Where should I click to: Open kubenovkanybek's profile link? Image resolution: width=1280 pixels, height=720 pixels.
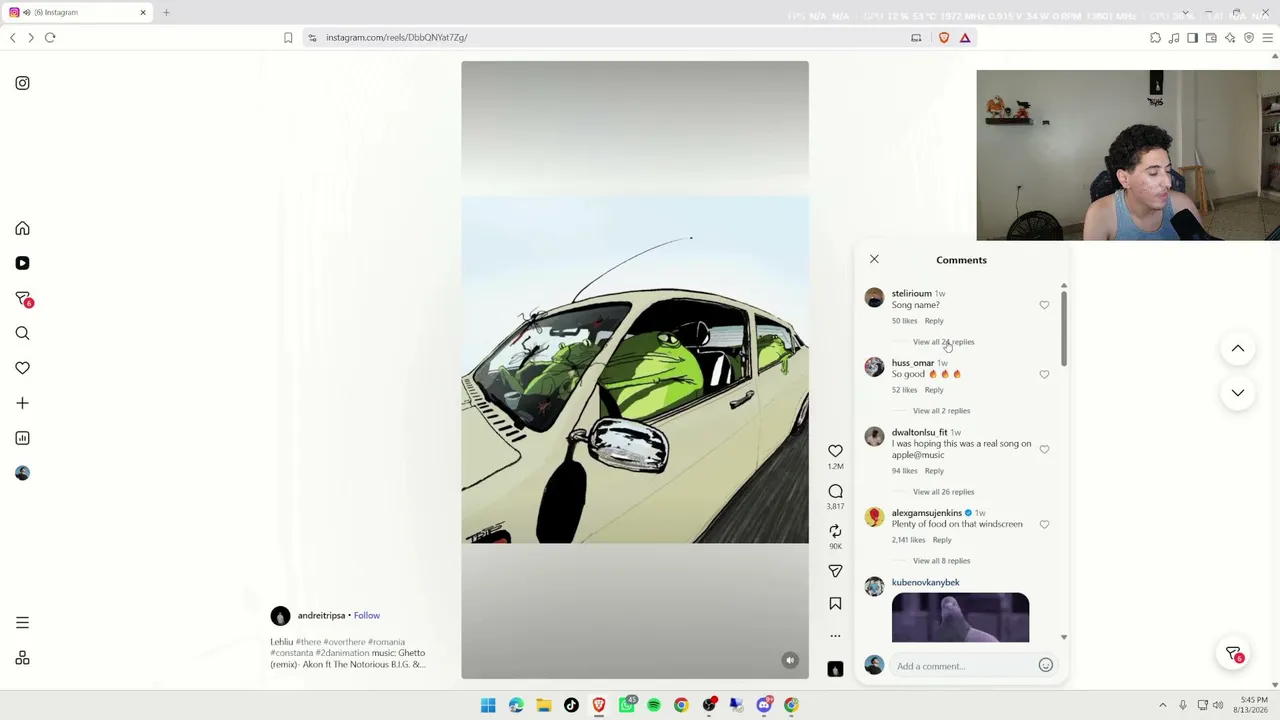925,582
